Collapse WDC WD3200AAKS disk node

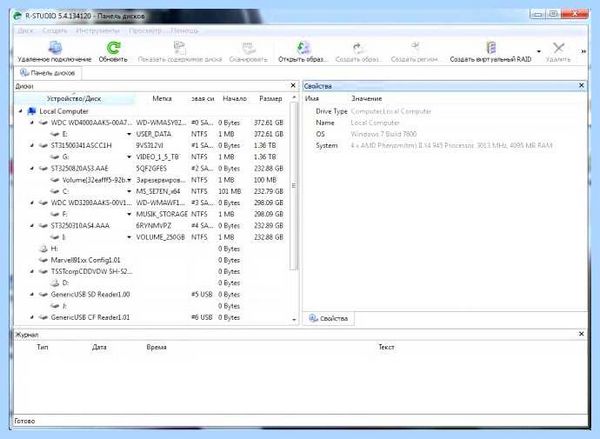[32, 203]
